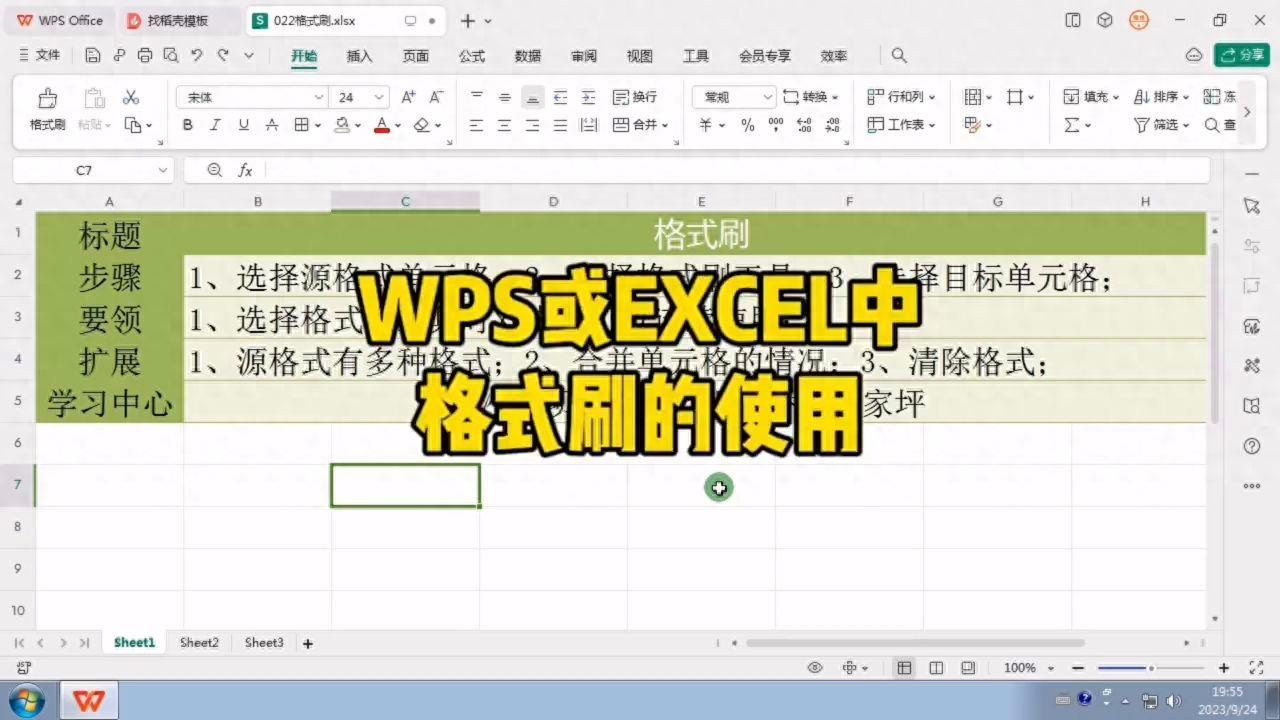Switch to Sheet2 tab

199,643
